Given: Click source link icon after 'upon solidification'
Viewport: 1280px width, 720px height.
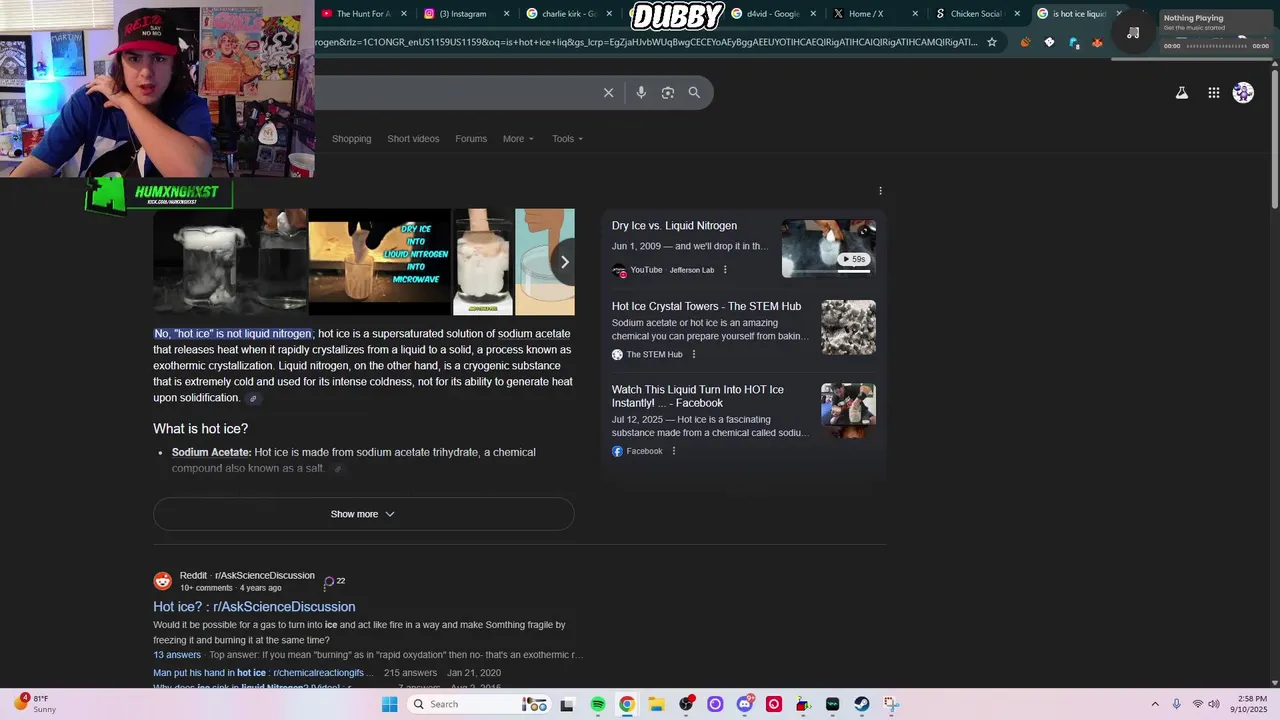Looking at the screenshot, I should click(253, 398).
